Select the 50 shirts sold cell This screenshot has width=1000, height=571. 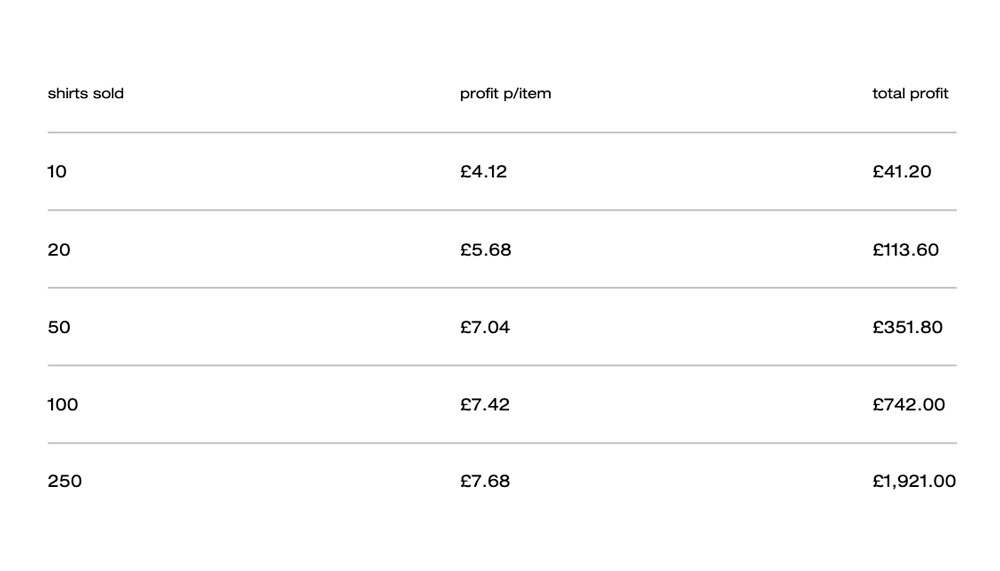59,327
